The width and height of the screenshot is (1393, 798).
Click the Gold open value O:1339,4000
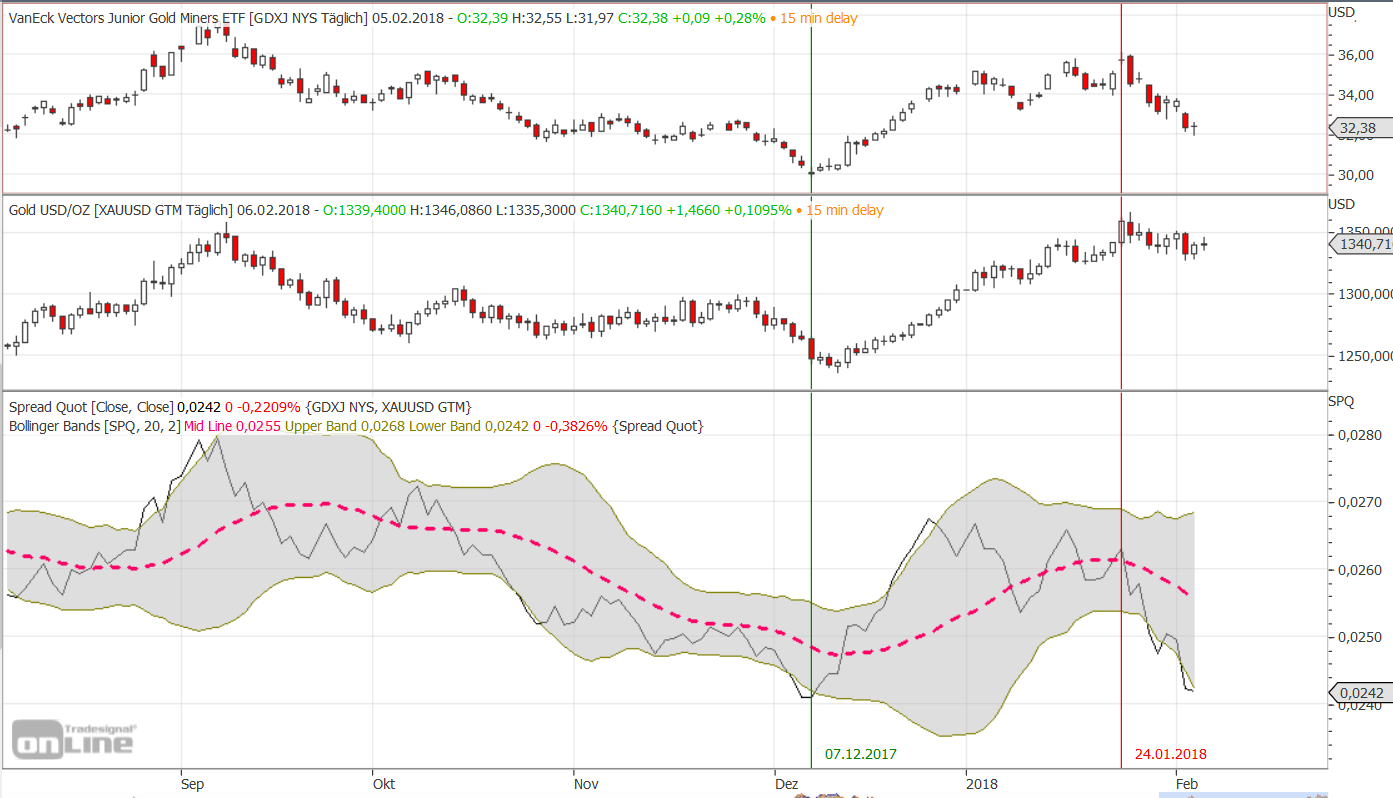point(363,210)
